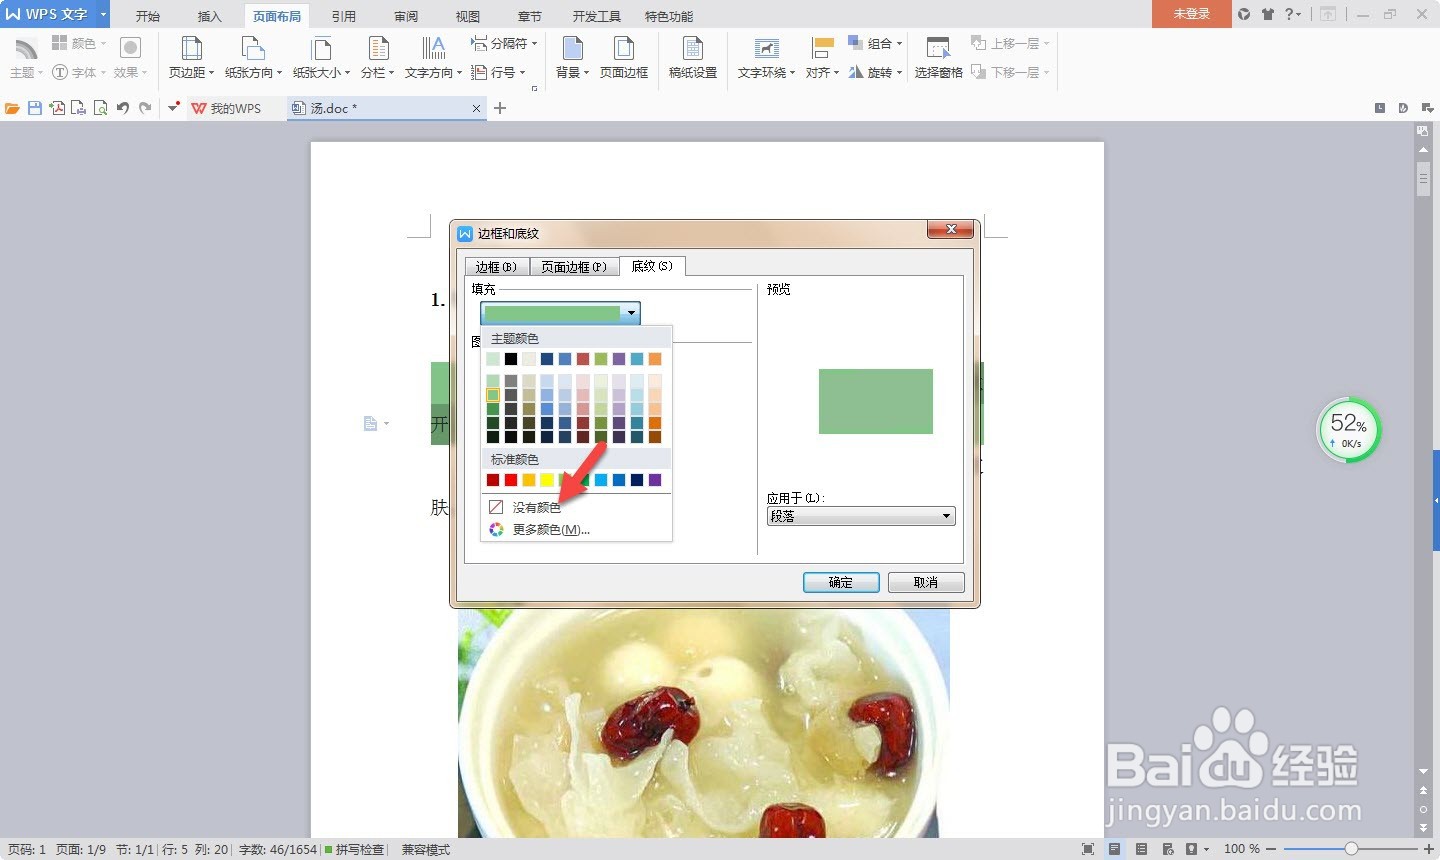Image resolution: width=1440 pixels, height=860 pixels.
Task: Click the print icon in quick toolbar
Action: point(78,108)
